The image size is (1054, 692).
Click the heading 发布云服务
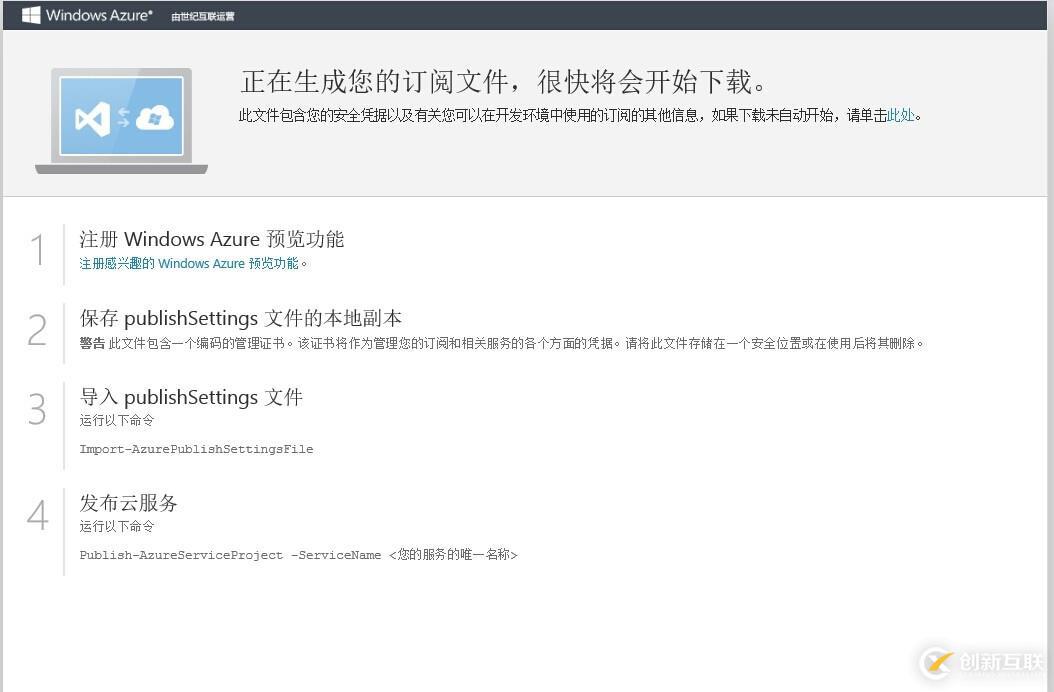[128, 502]
